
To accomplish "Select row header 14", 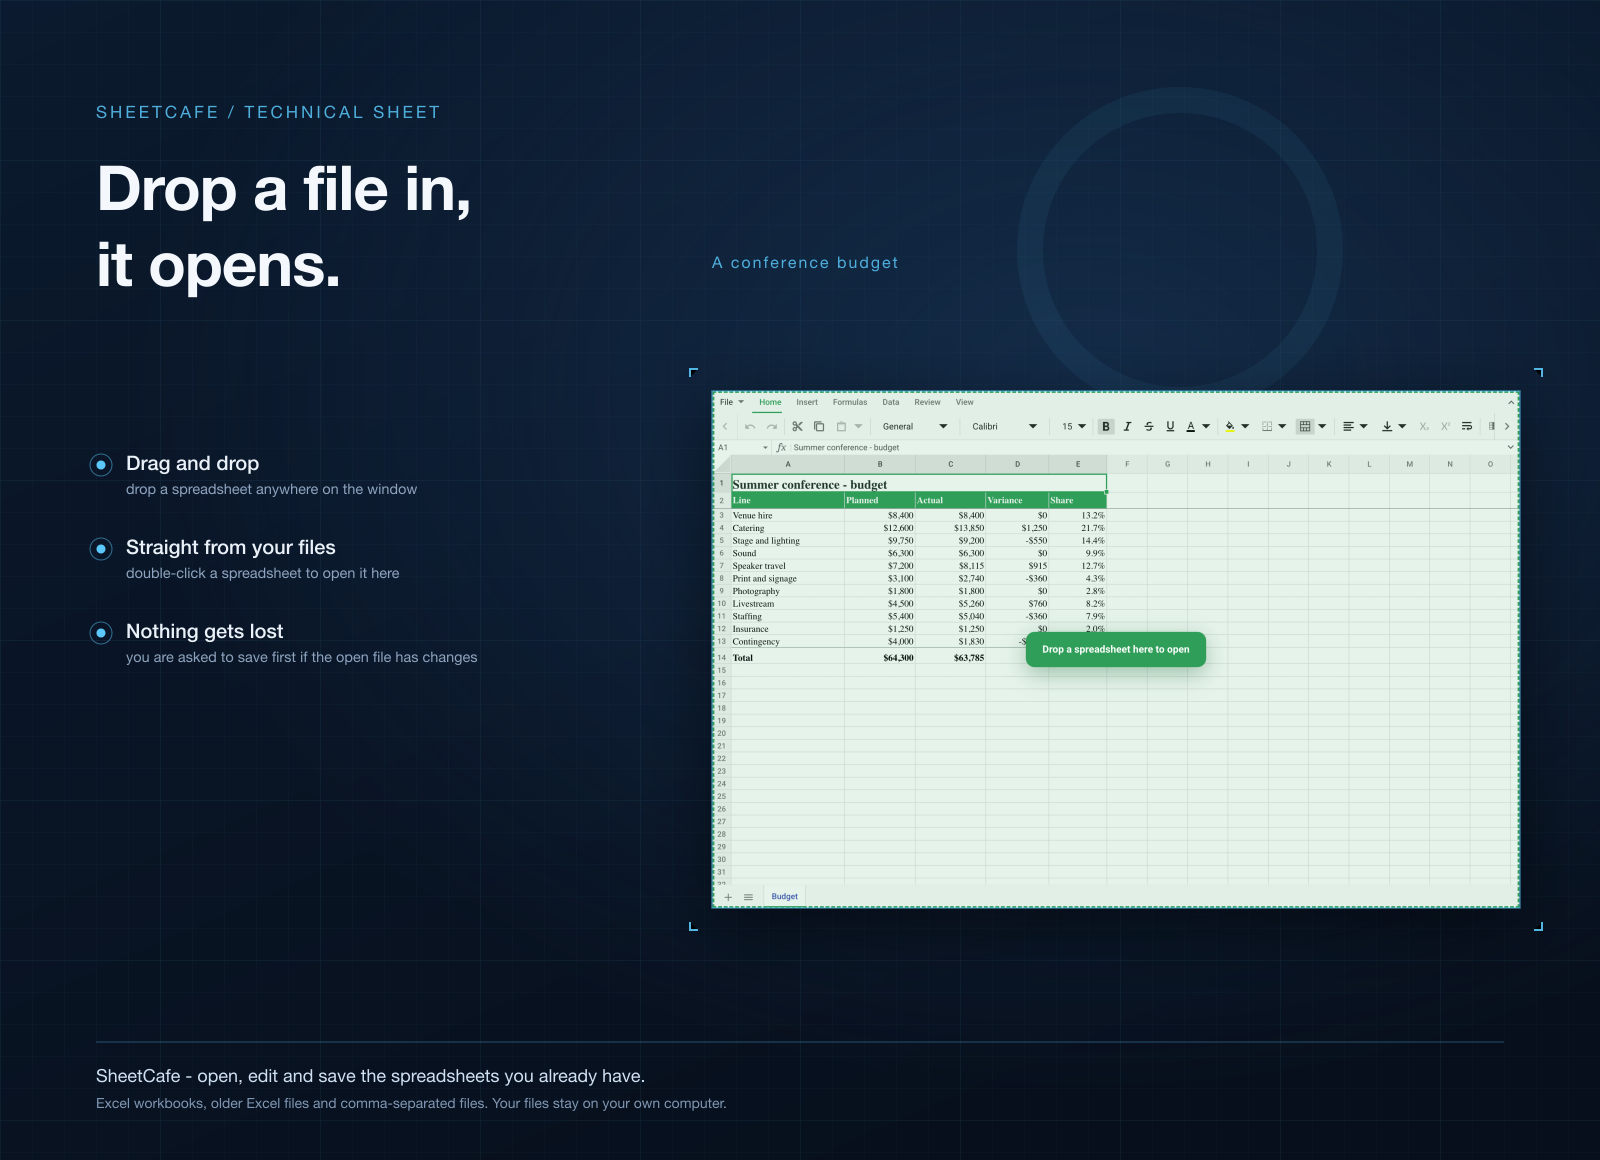I will (721, 658).
